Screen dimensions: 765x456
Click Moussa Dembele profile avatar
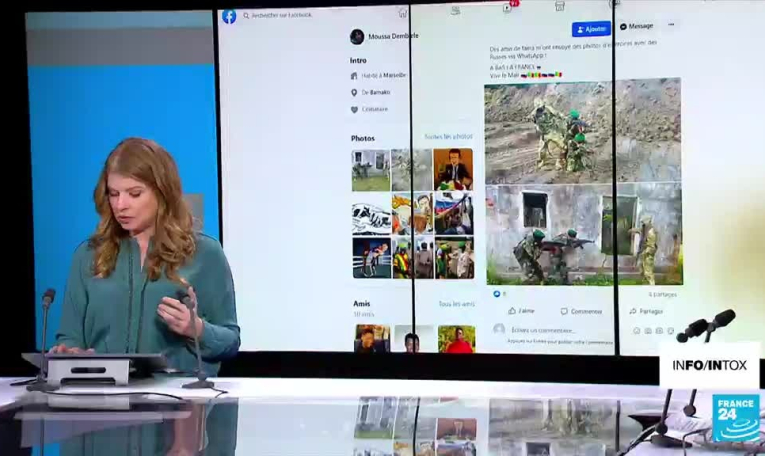(357, 37)
